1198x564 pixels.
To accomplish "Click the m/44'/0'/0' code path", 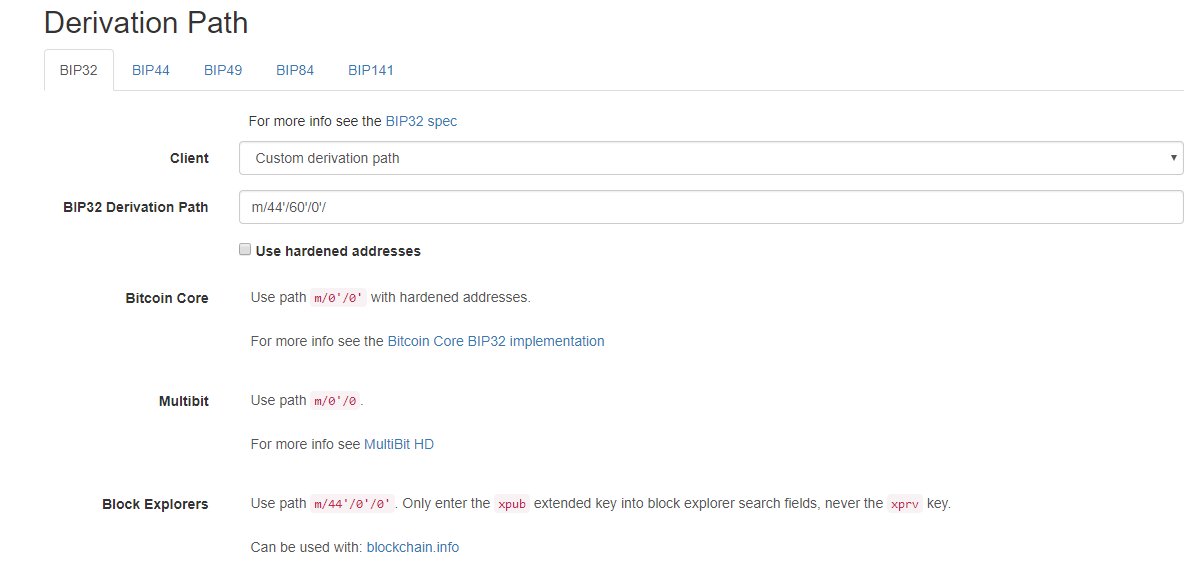I will 353,504.
